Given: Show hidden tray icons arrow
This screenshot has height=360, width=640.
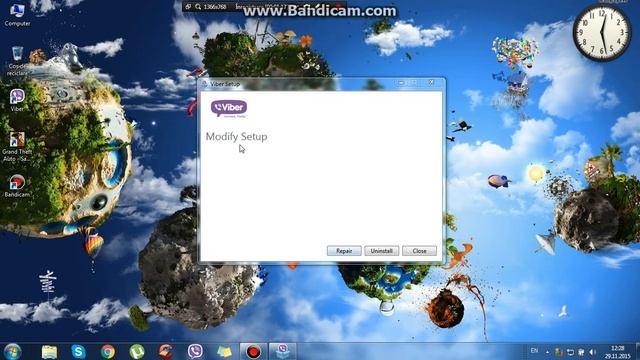Looking at the screenshot, I should point(547,352).
